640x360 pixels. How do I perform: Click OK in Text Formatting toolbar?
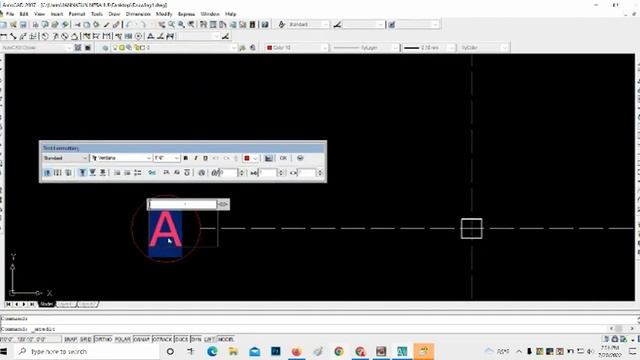(x=283, y=158)
